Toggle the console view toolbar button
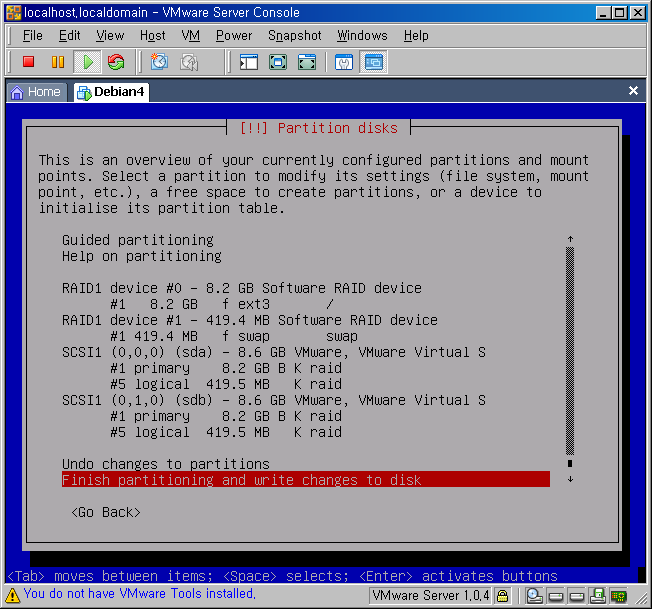Image resolution: width=652 pixels, height=609 pixels. [x=373, y=62]
